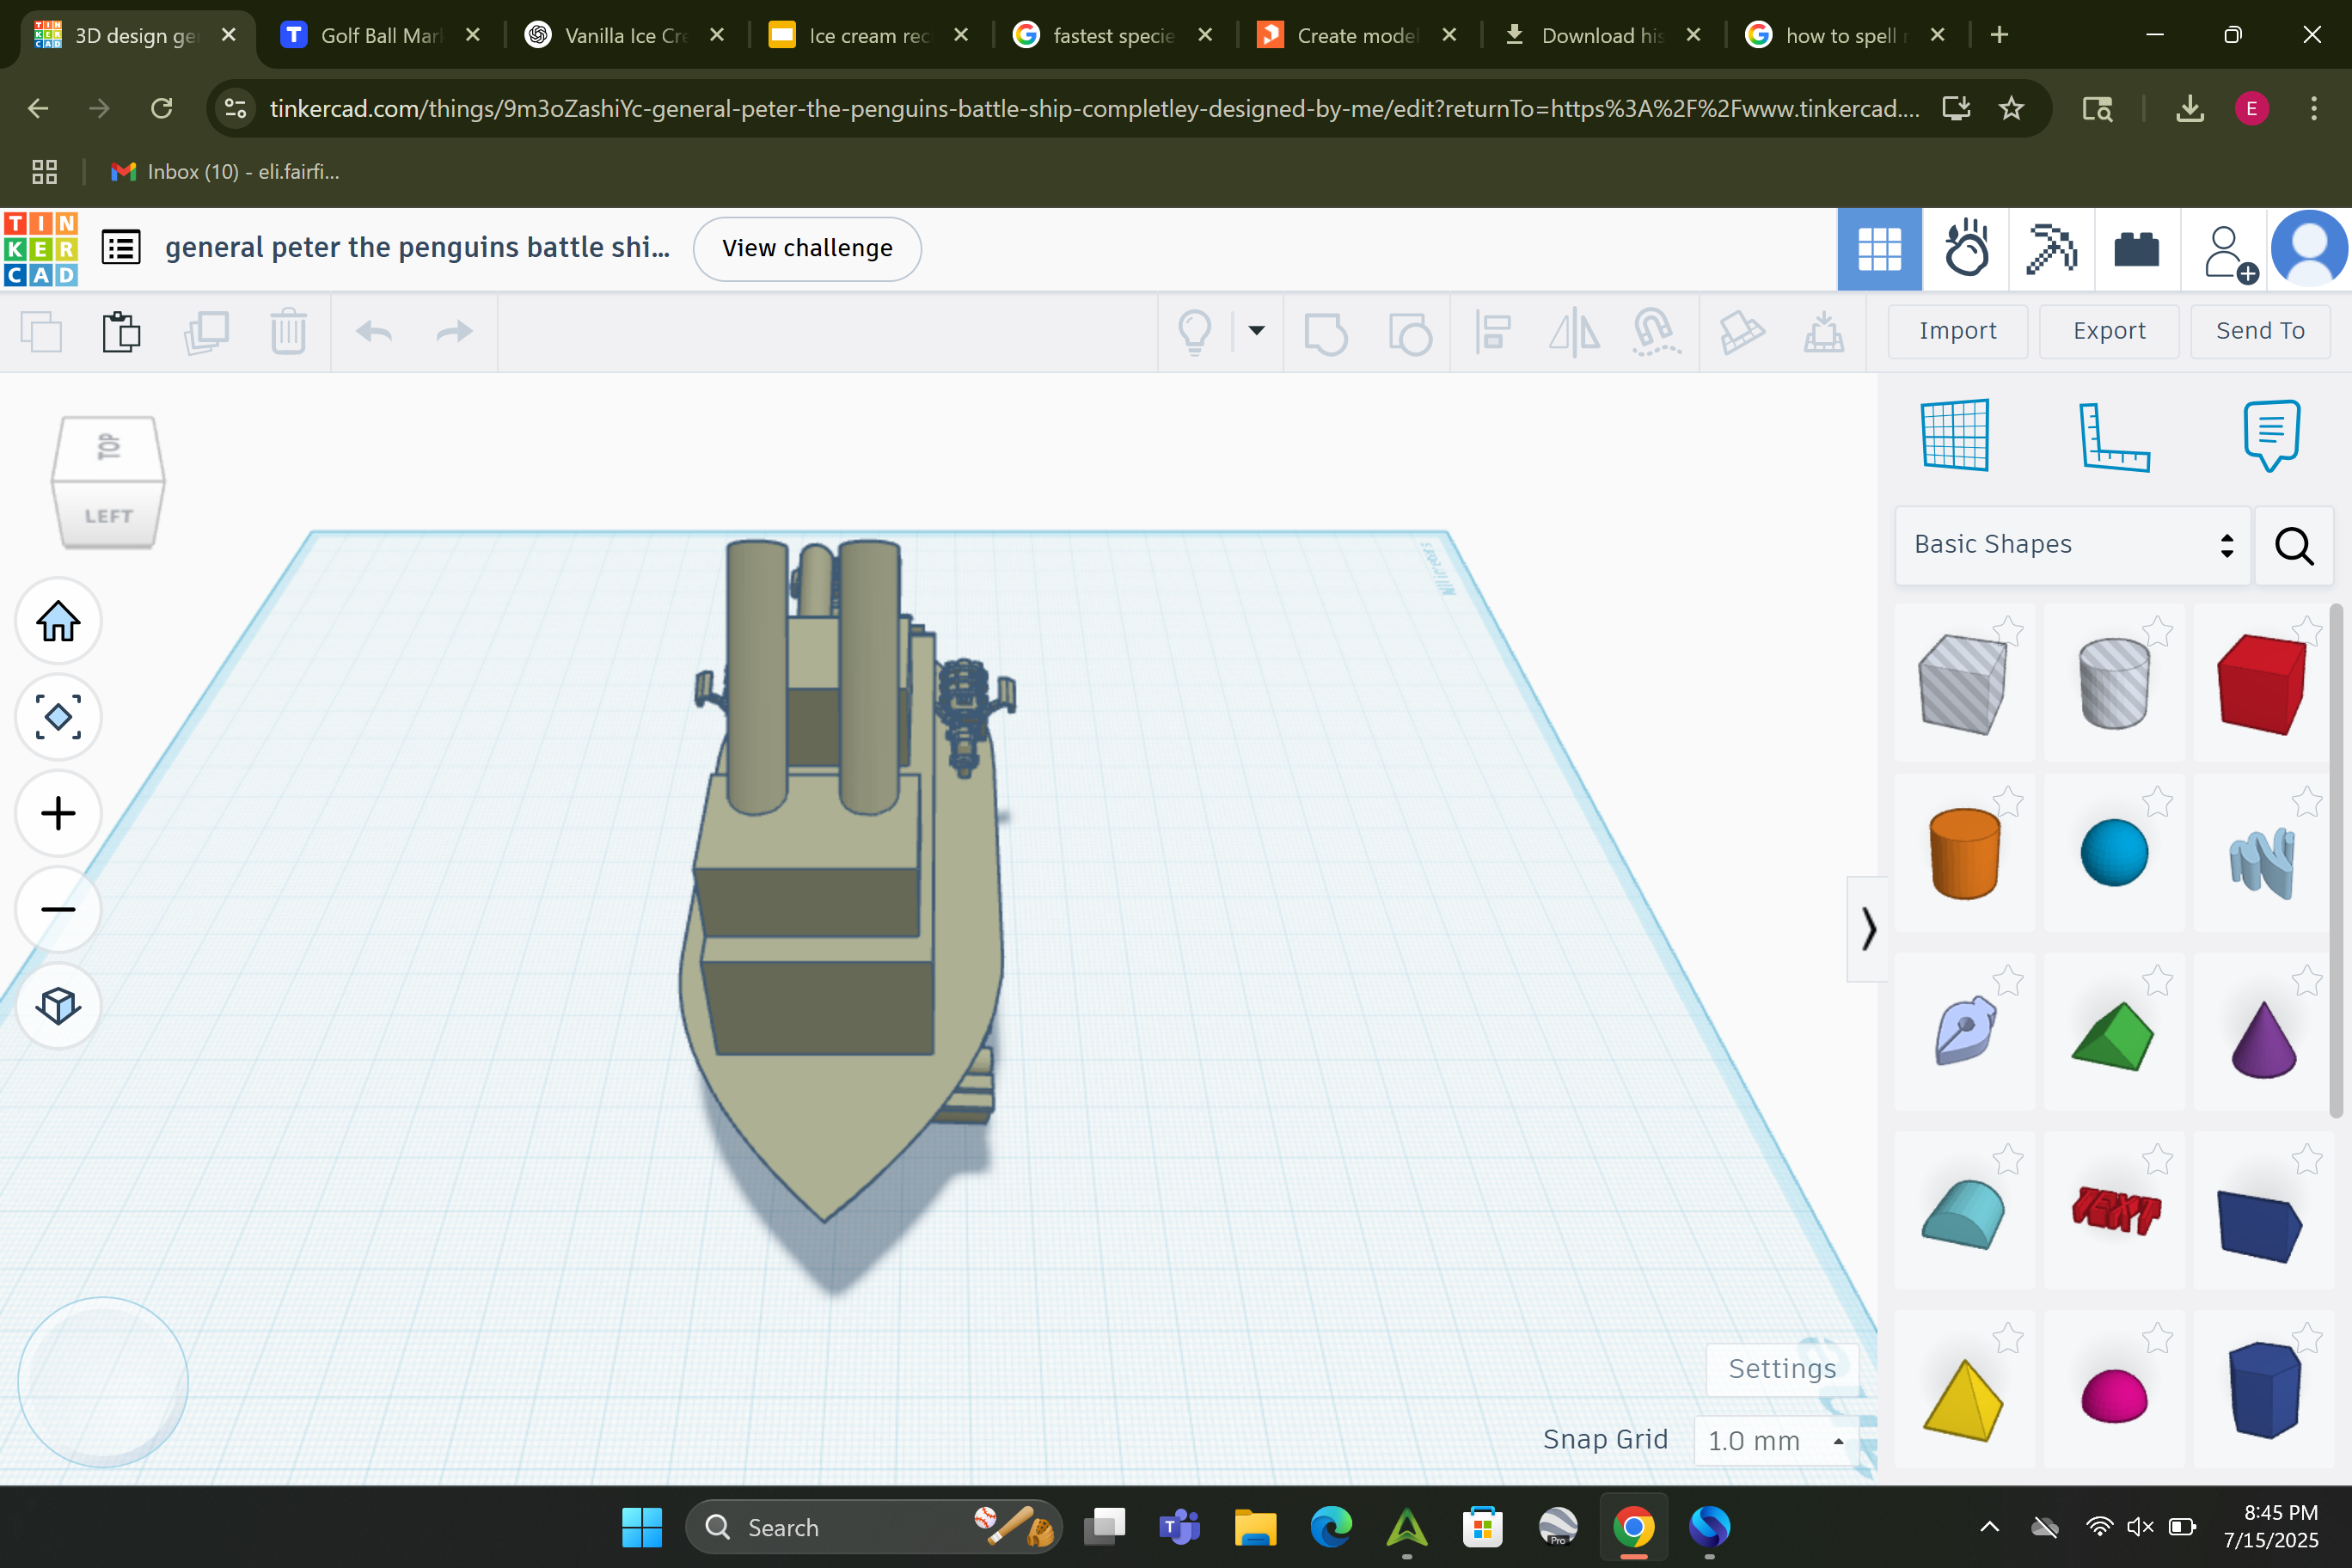
Task: Click the Group shapes tool
Action: 1326,333
